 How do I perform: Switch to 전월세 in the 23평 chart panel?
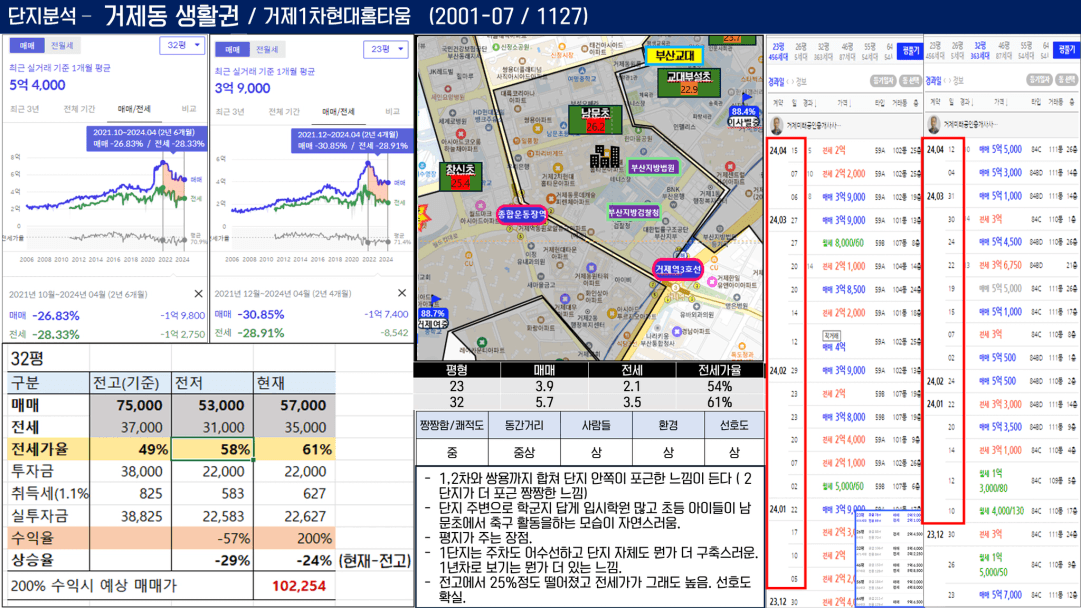tap(267, 50)
